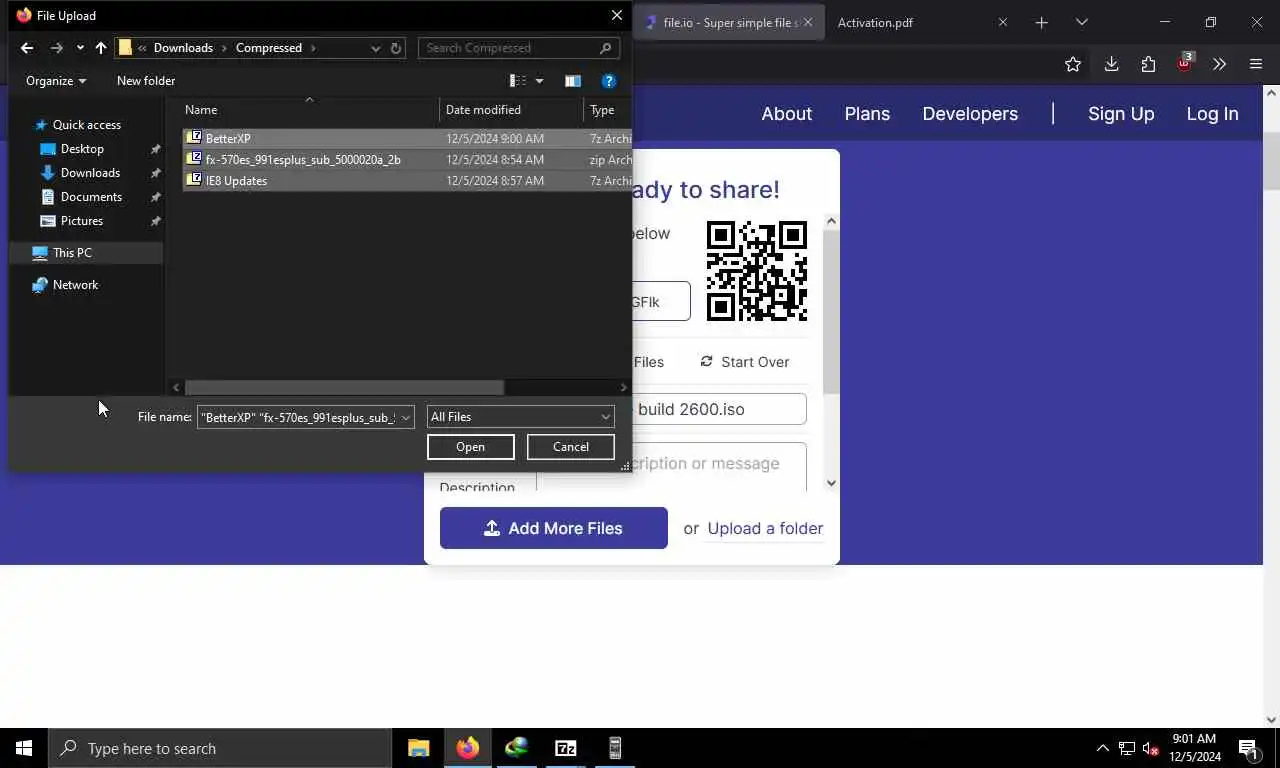Open Documents in navigation pane
This screenshot has height=768, width=1280.
coord(91,197)
